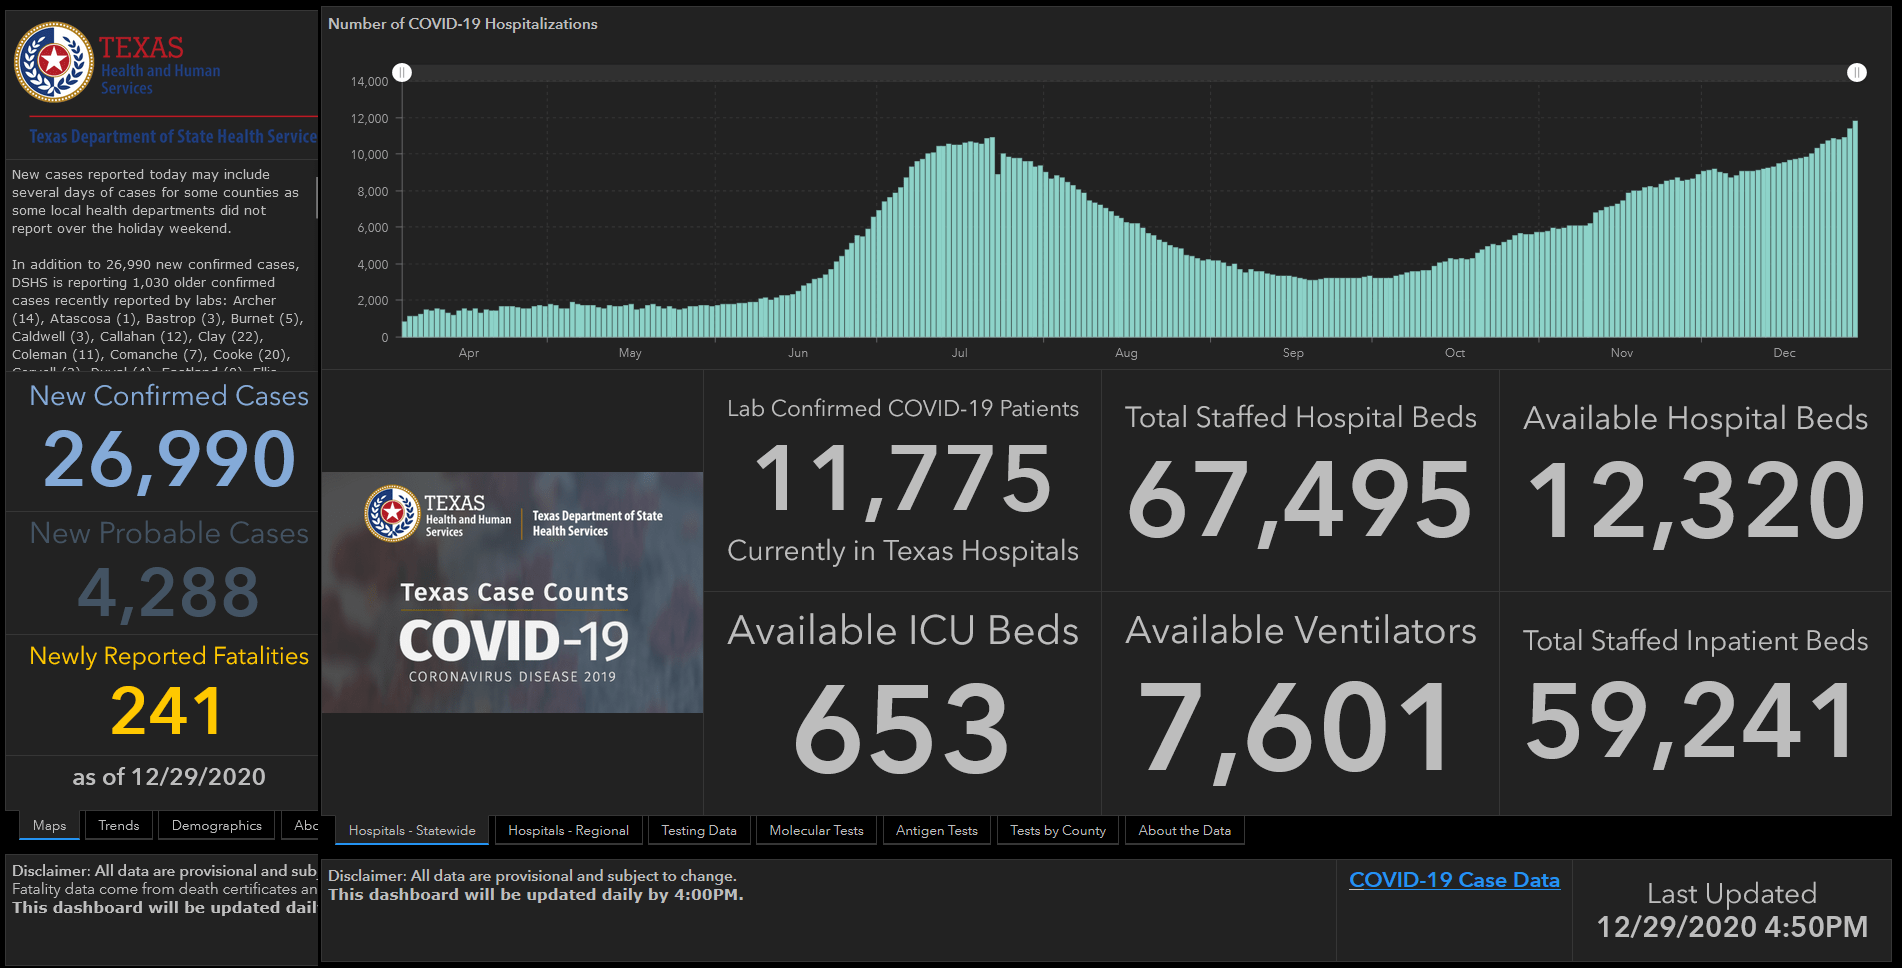The height and width of the screenshot is (968, 1904).
Task: Open the COVID-19 Case Data link
Action: (1454, 880)
